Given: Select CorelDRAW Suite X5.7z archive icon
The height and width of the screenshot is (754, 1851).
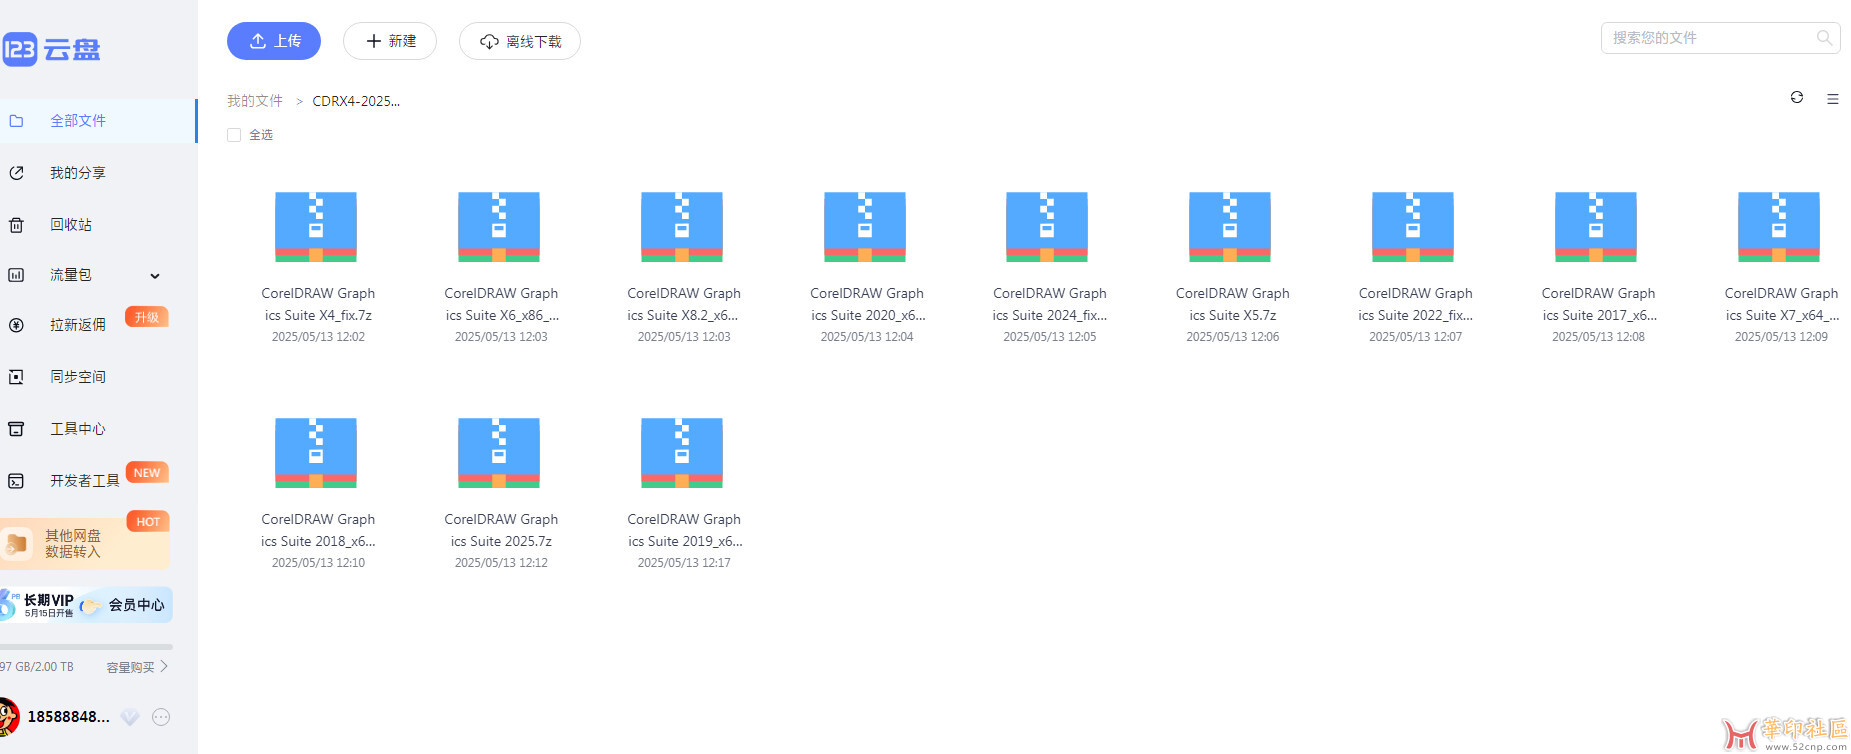Looking at the screenshot, I should [1230, 227].
